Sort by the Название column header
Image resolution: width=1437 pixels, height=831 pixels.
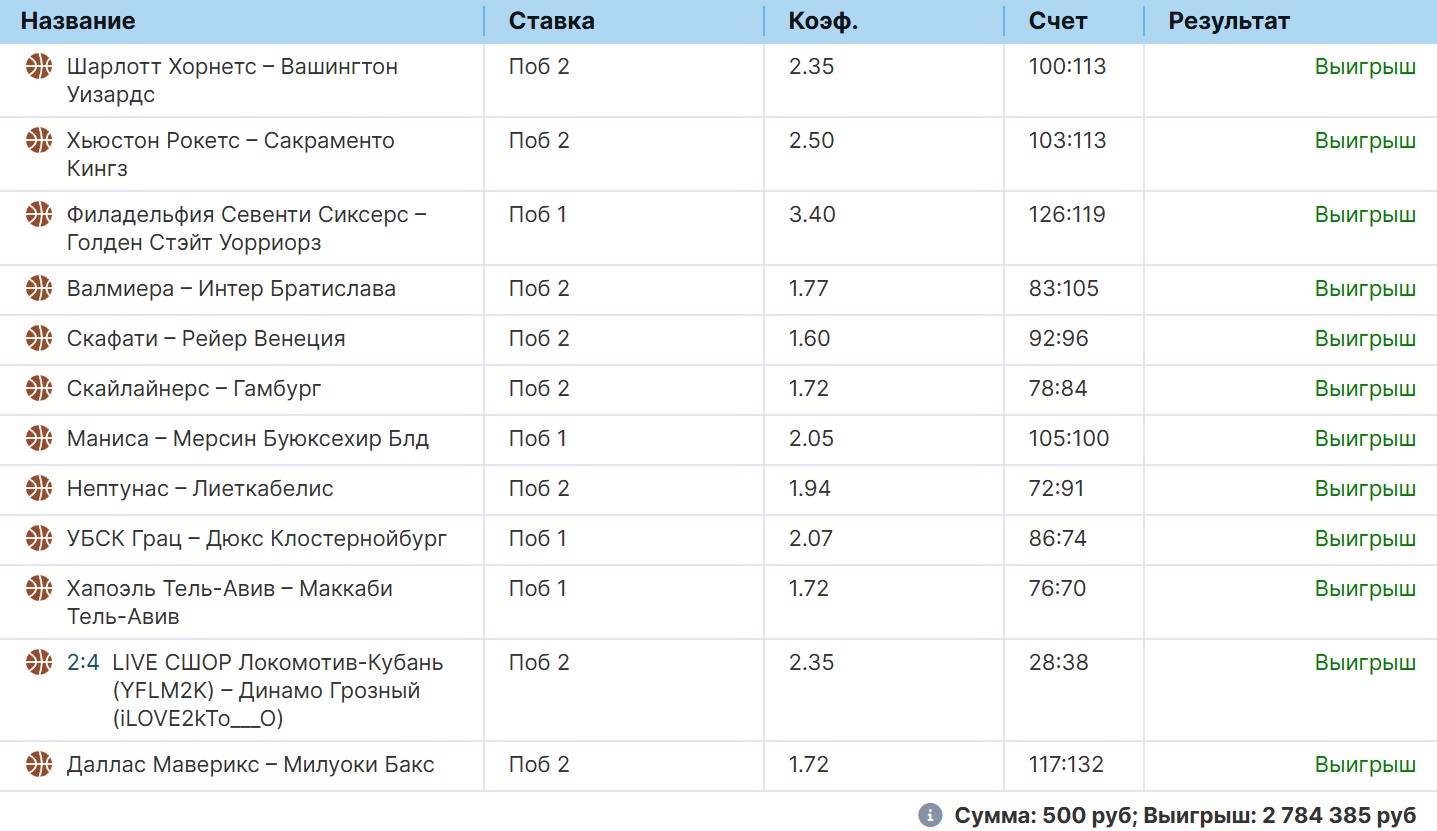click(78, 21)
